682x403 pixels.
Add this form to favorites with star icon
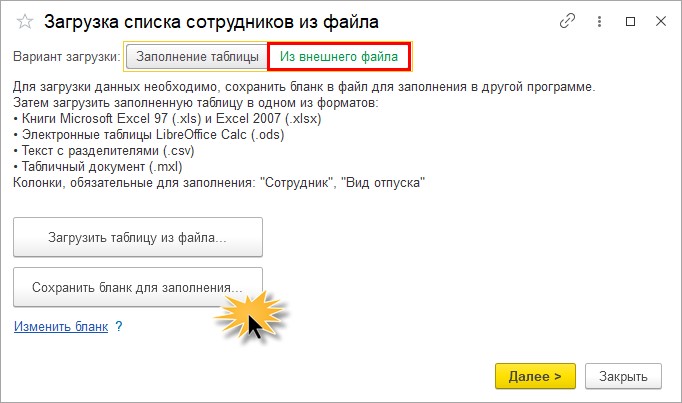(25, 22)
